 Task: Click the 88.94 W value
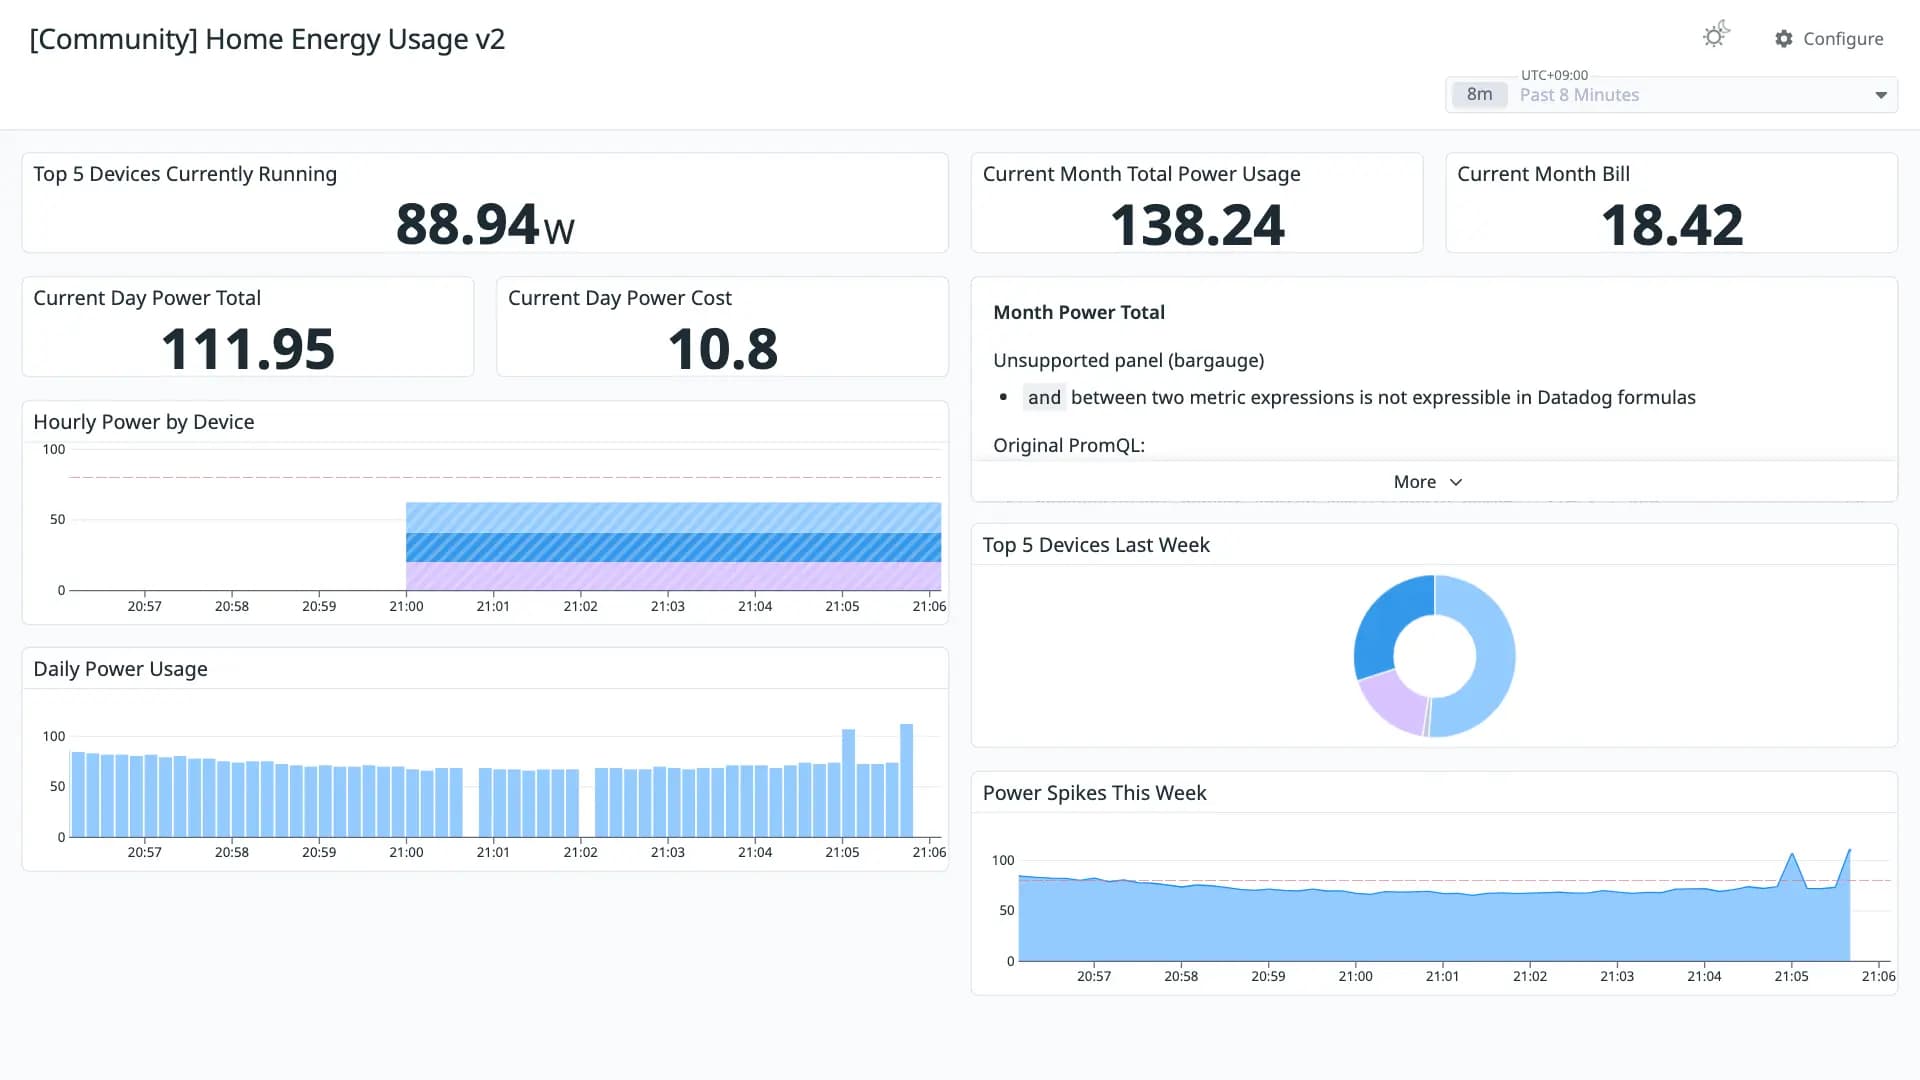pyautogui.click(x=485, y=224)
